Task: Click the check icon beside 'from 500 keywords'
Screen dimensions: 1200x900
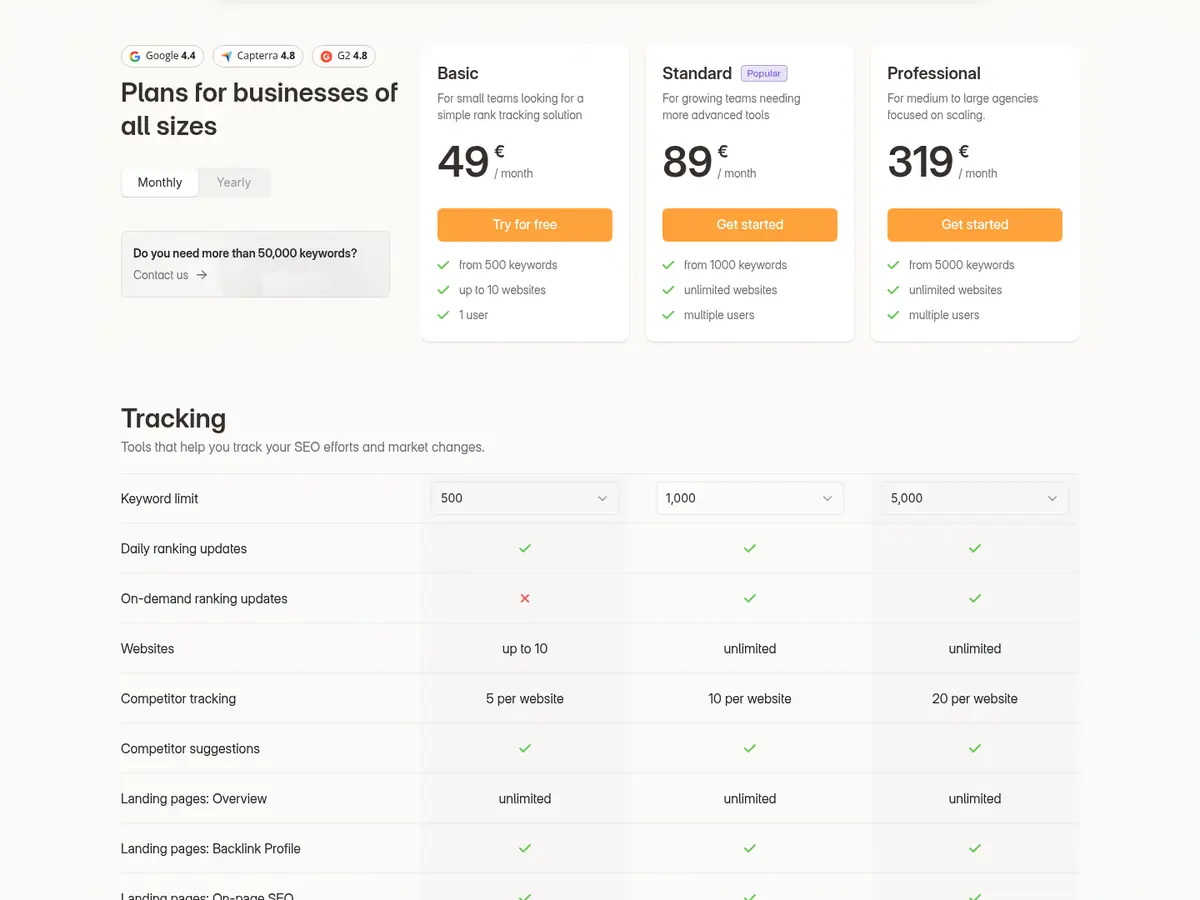Action: point(443,265)
